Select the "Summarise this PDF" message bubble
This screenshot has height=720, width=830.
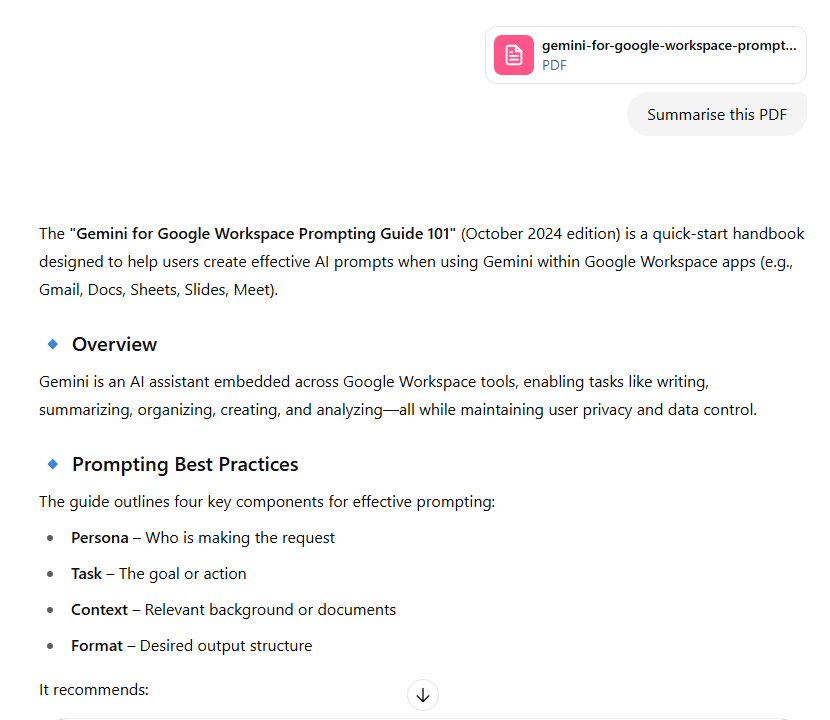(716, 114)
